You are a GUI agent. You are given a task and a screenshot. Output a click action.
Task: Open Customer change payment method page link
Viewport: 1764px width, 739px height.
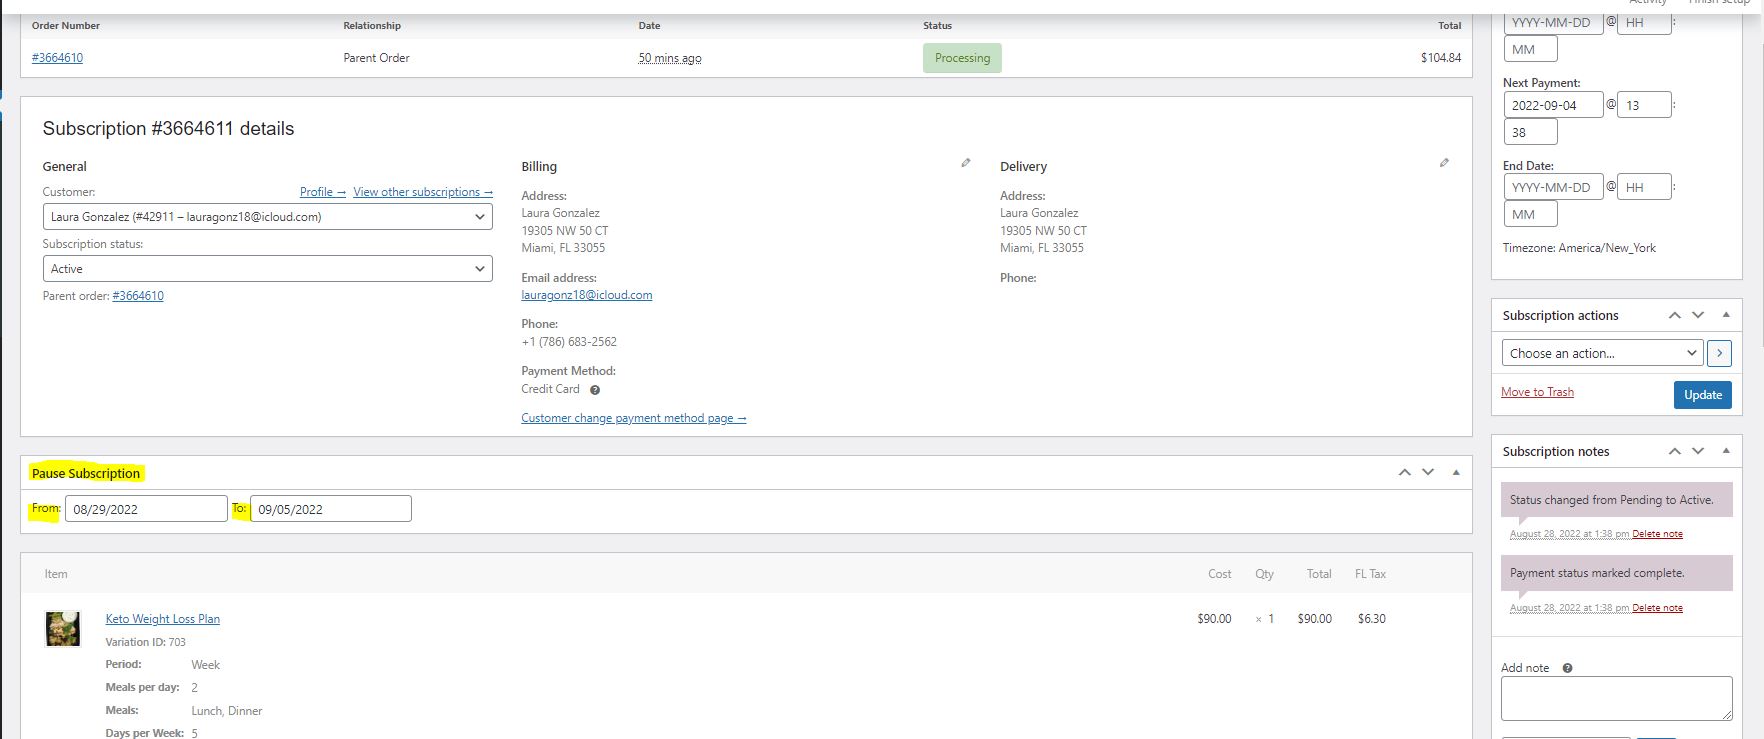coord(634,418)
